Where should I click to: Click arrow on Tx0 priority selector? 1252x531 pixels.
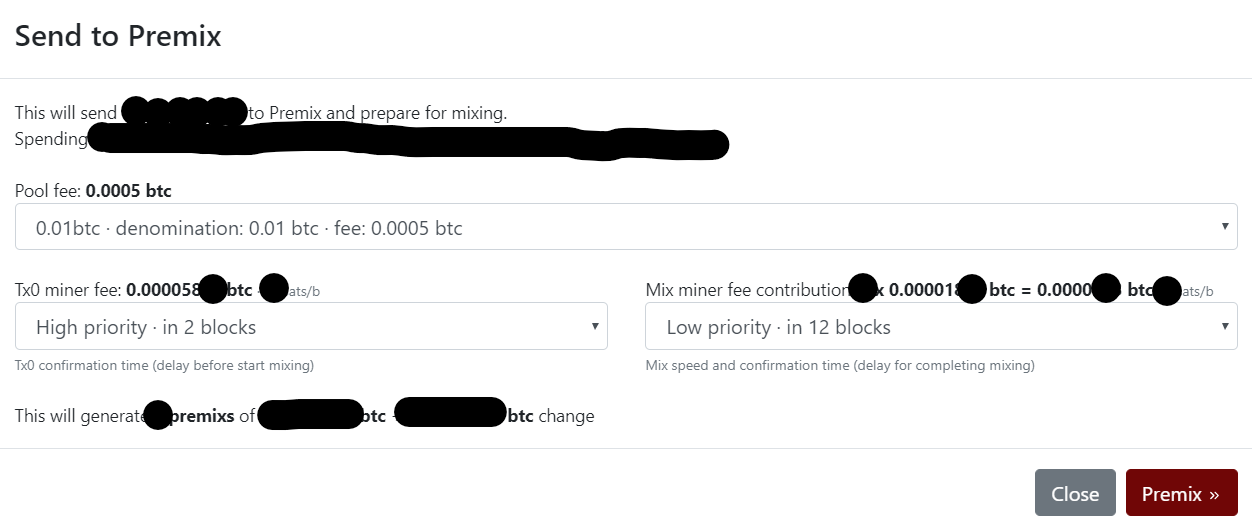(x=595, y=326)
